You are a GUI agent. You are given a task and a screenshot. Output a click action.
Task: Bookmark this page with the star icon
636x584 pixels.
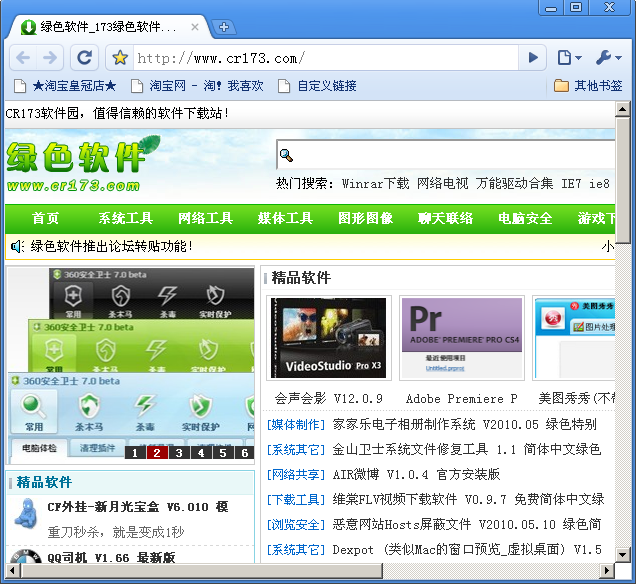click(120, 58)
